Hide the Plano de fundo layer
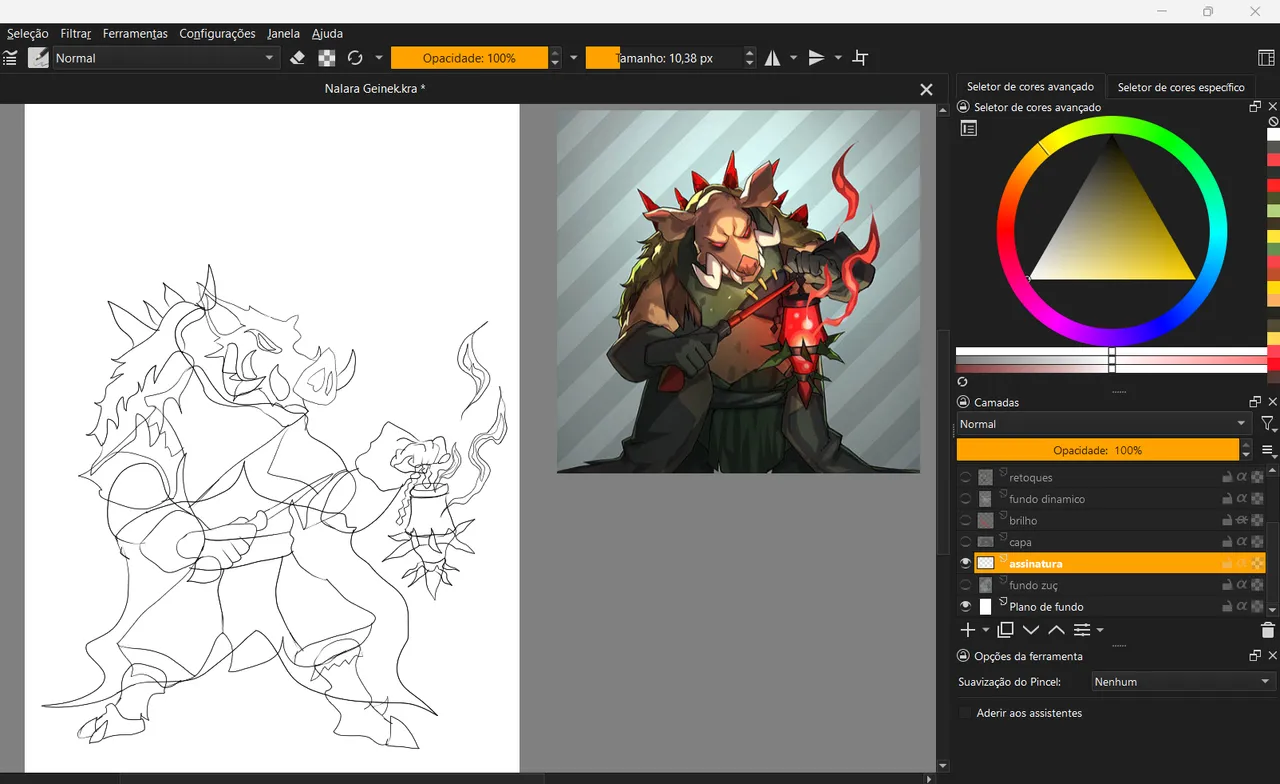 click(x=965, y=606)
